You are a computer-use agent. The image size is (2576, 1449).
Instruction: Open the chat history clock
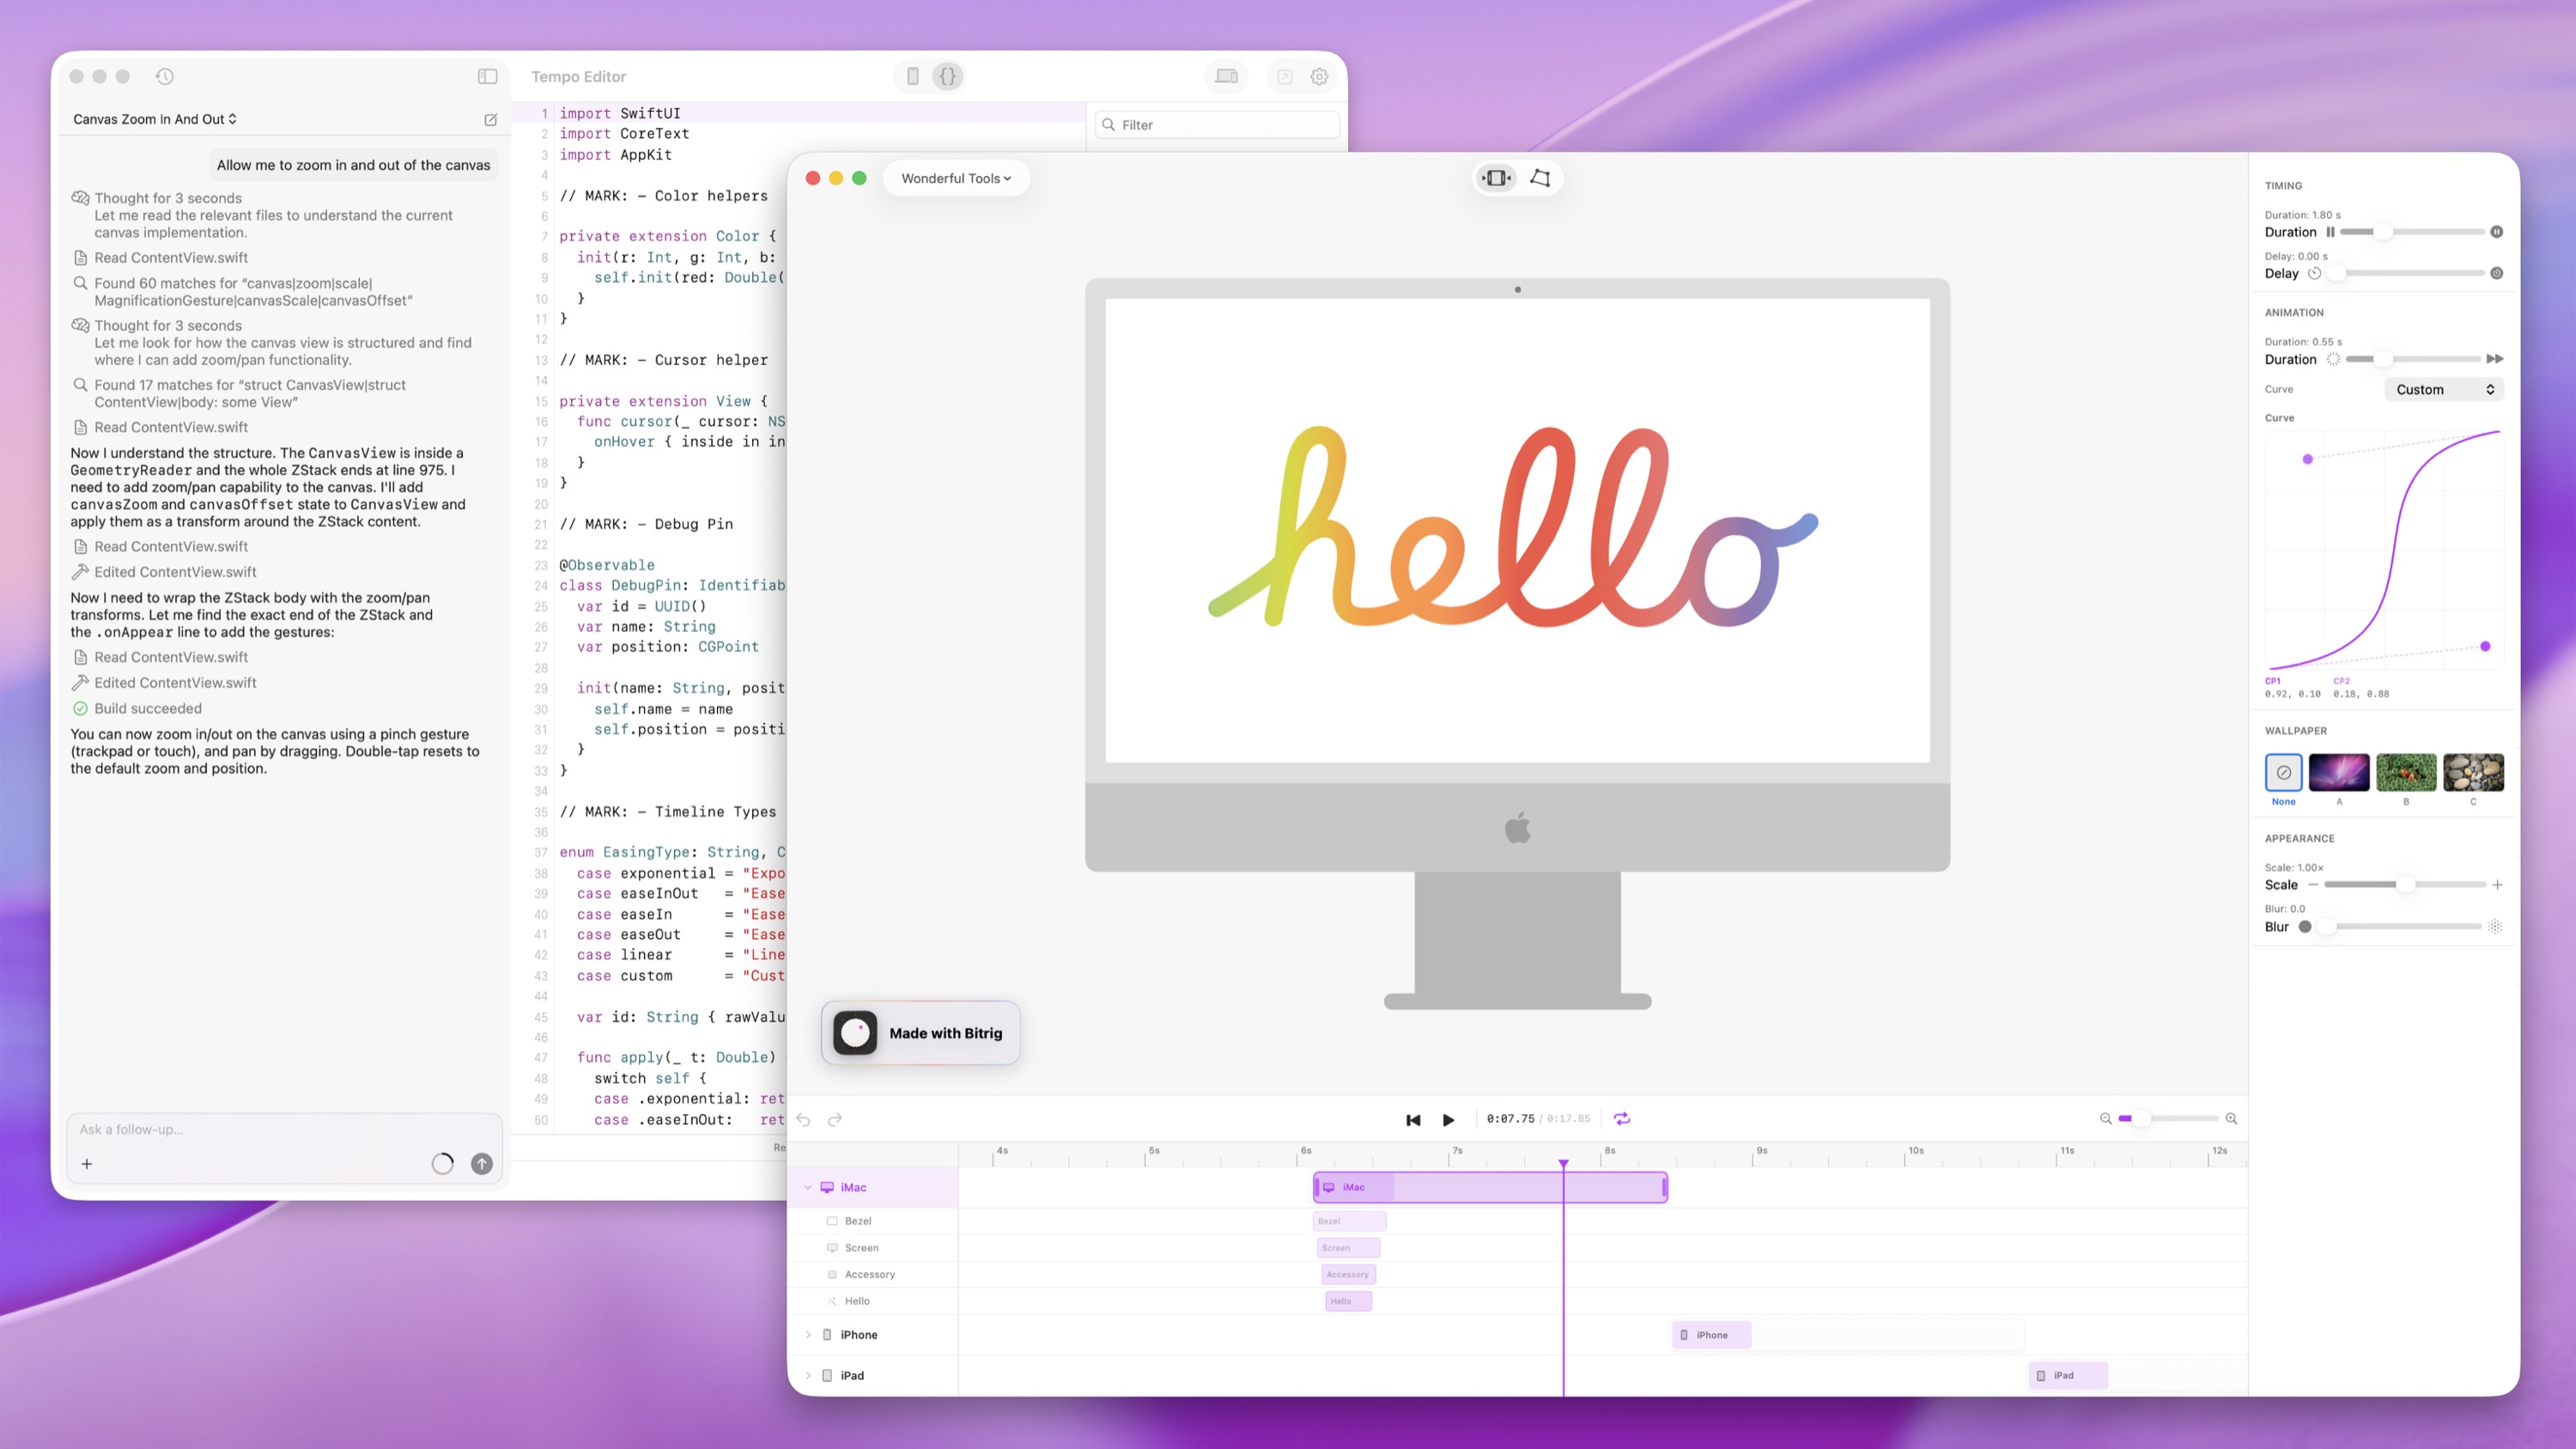(x=165, y=76)
